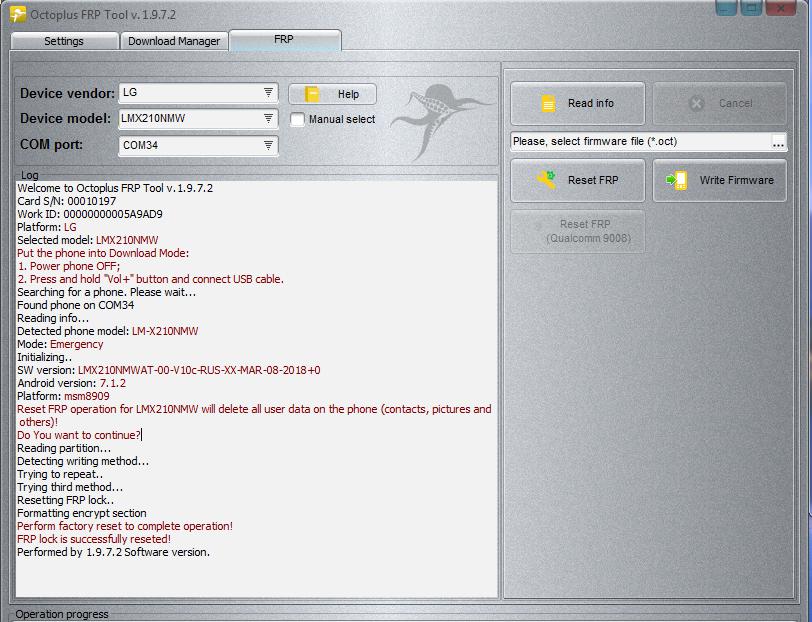Click Reset FRP (Qualcomm 9008) button

coord(578,232)
